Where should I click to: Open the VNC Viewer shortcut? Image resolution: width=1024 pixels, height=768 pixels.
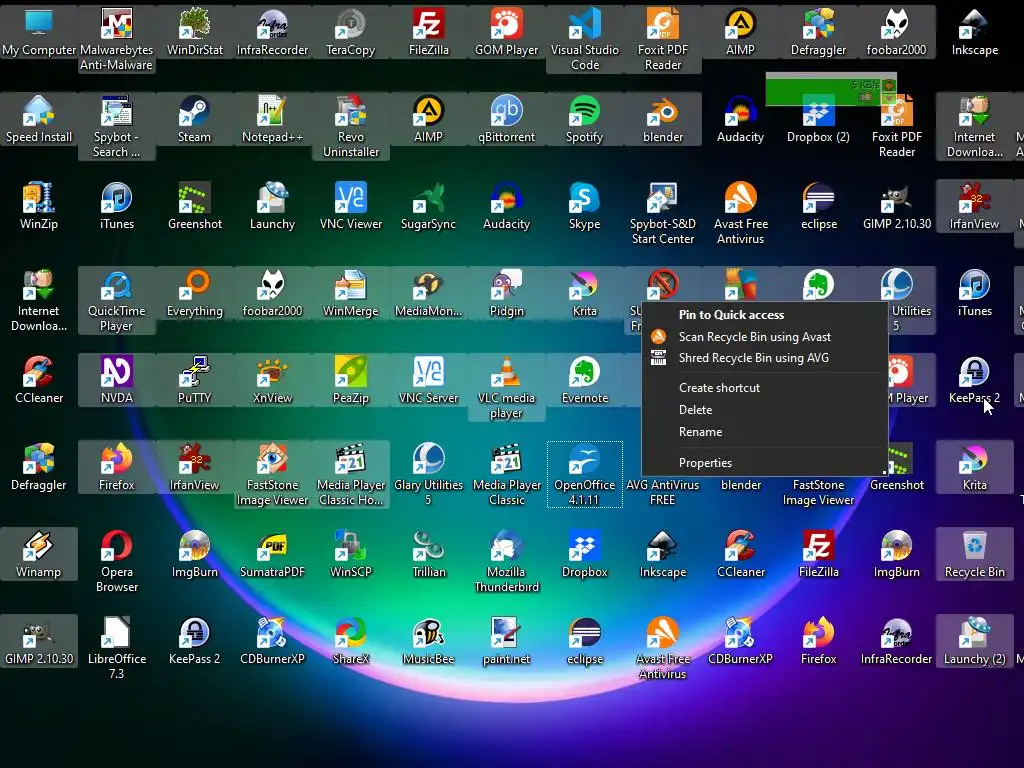coord(351,206)
